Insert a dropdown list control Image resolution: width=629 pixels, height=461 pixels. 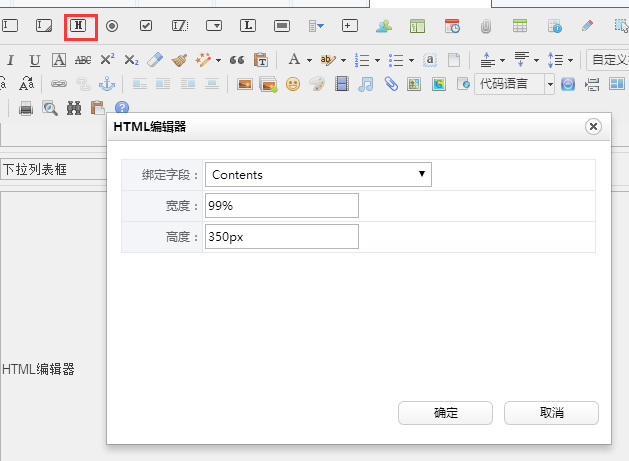click(x=214, y=26)
